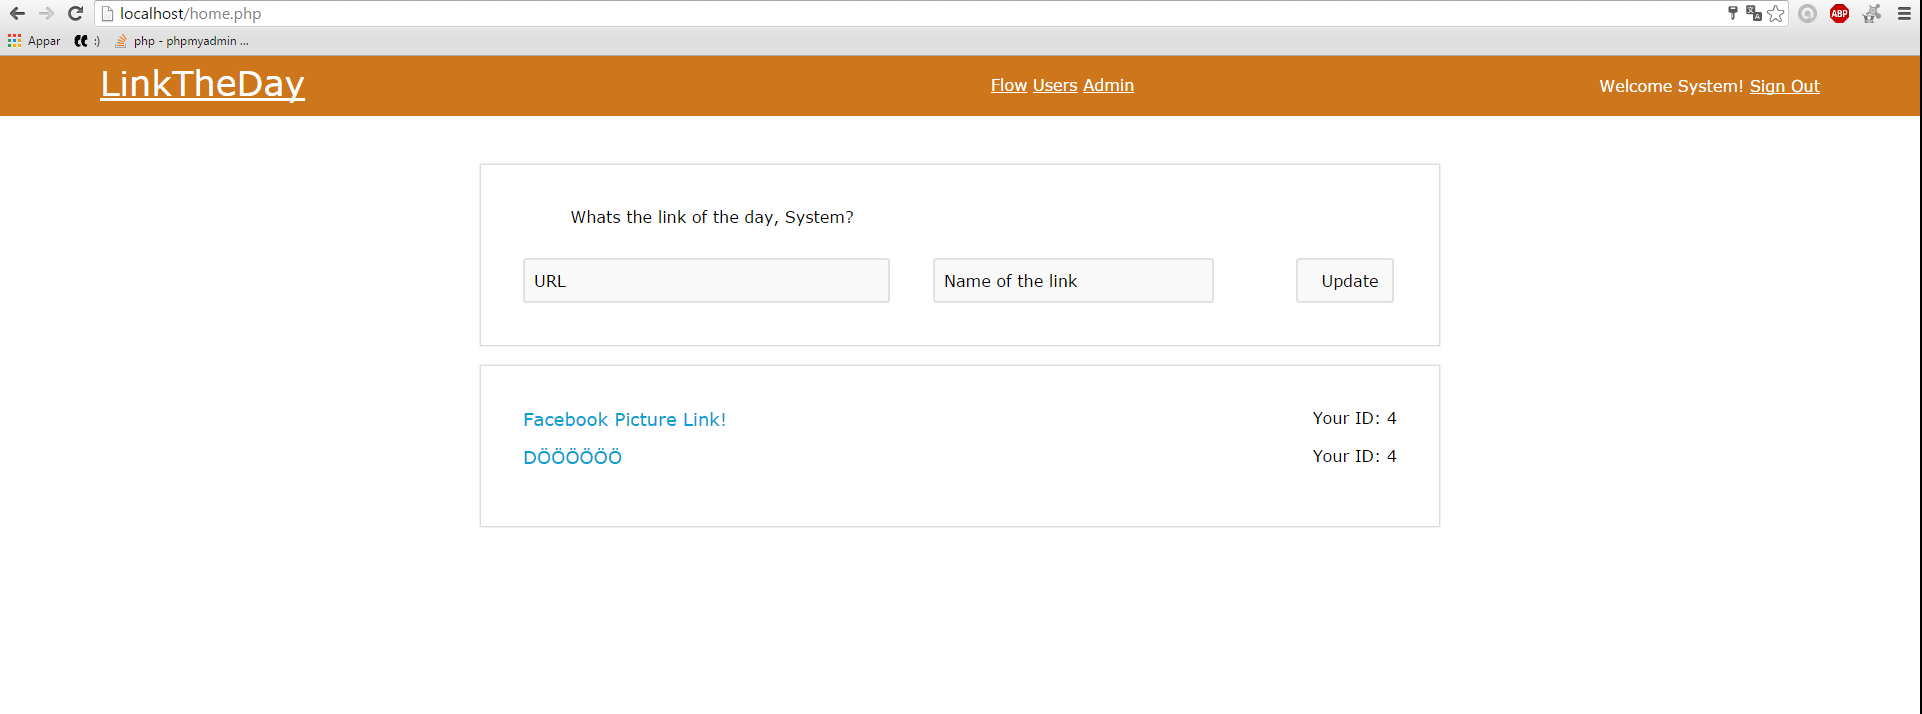Click the browser back arrow
Viewport: 1922px width, 714px height.
point(17,13)
